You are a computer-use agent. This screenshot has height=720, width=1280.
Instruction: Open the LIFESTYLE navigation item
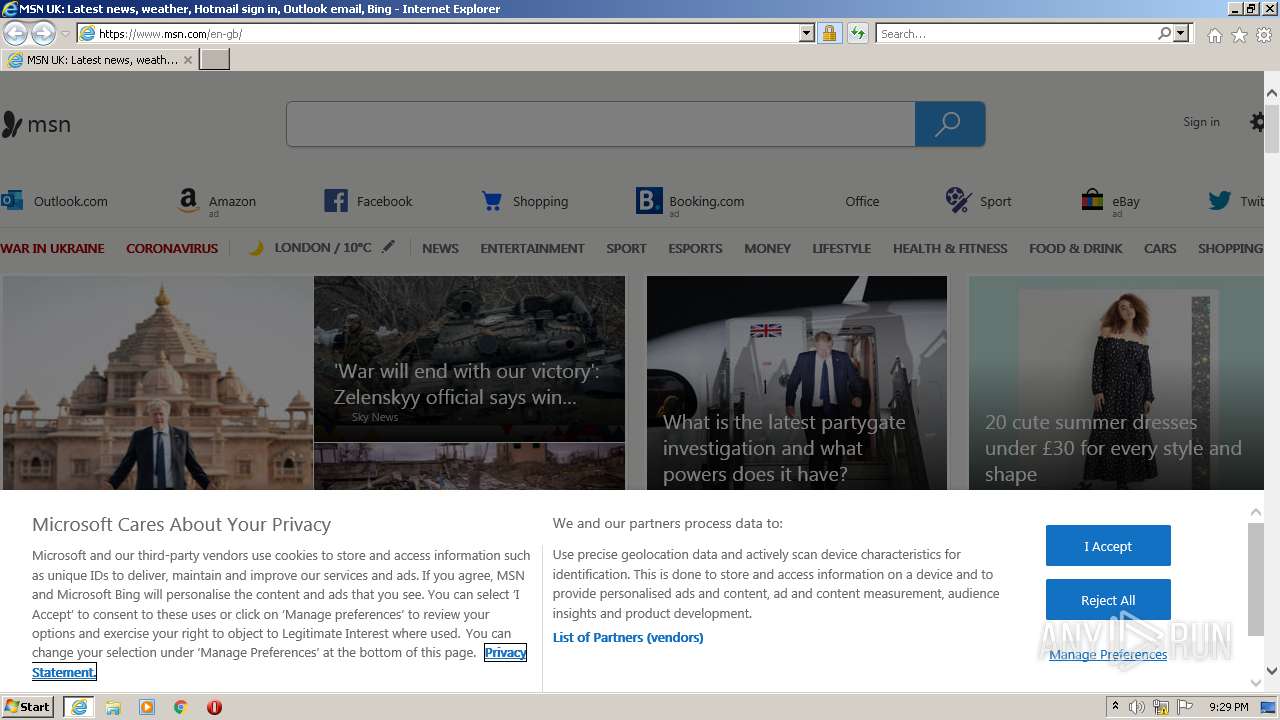(841, 248)
